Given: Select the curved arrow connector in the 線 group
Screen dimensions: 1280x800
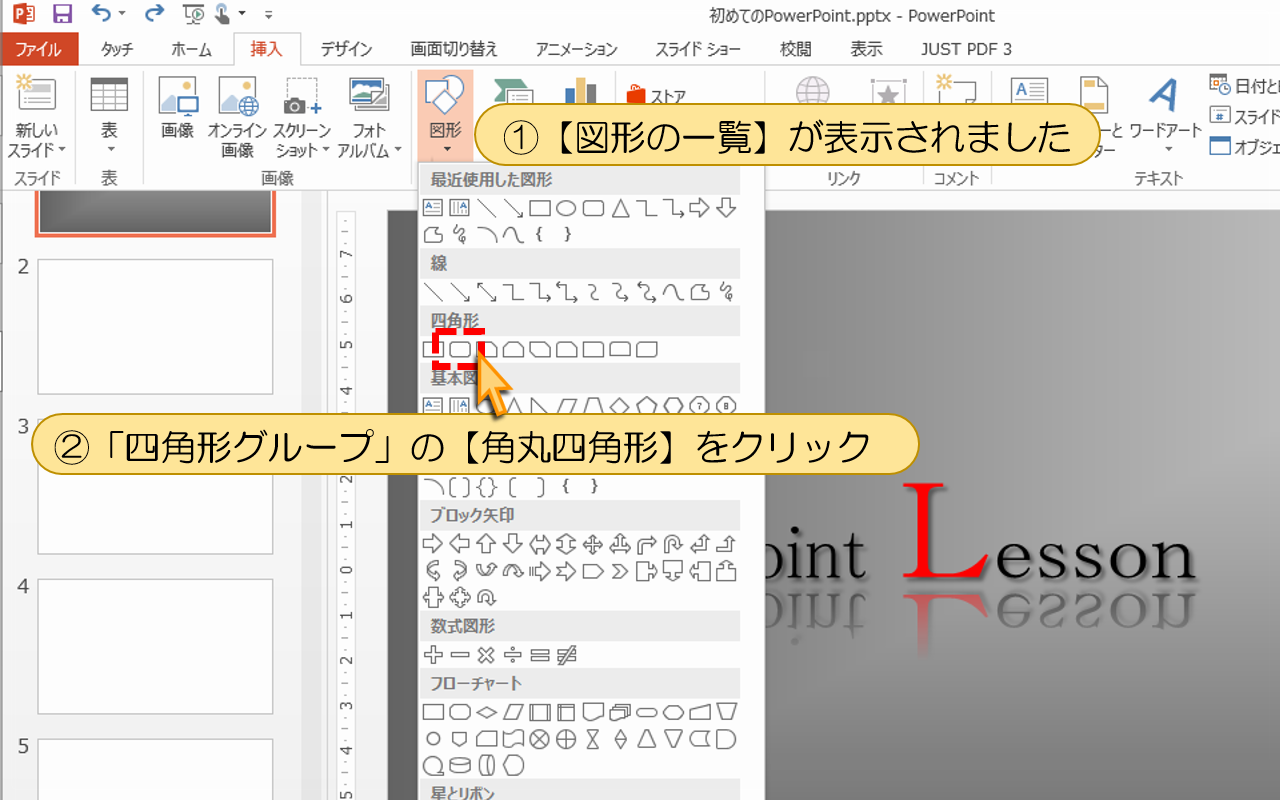Looking at the screenshot, I should coord(620,292).
